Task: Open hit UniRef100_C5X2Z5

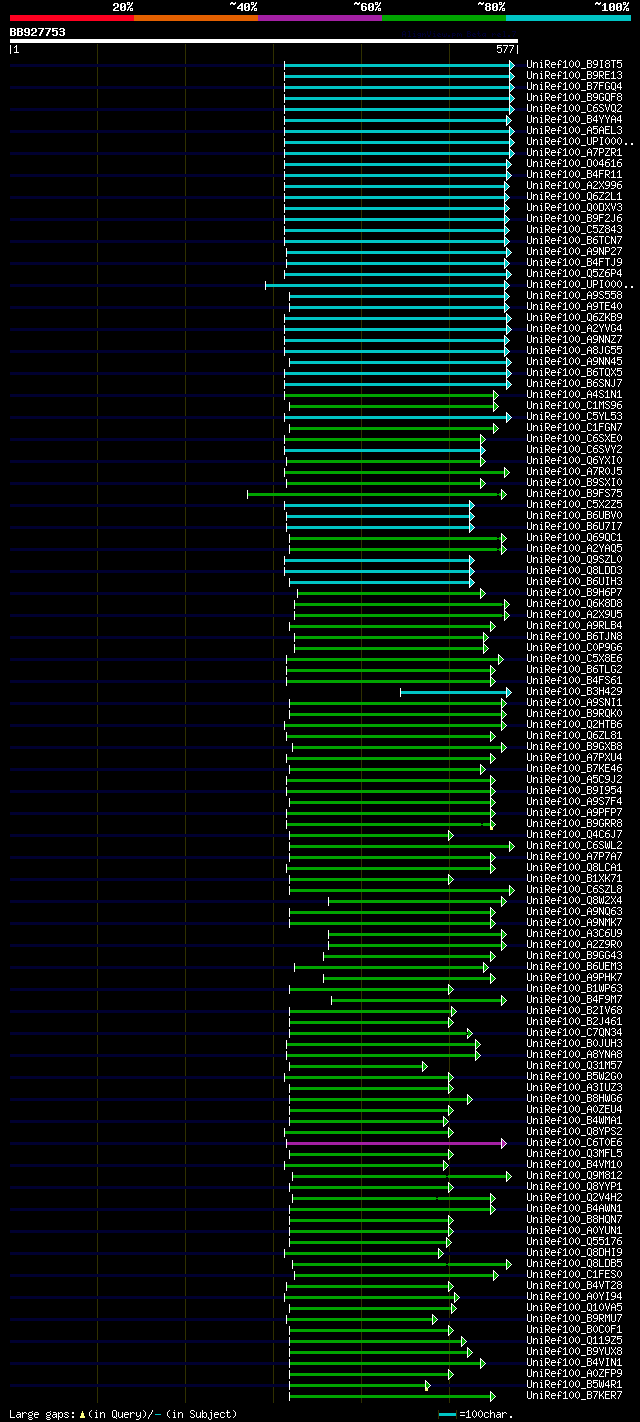Action: (x=574, y=504)
